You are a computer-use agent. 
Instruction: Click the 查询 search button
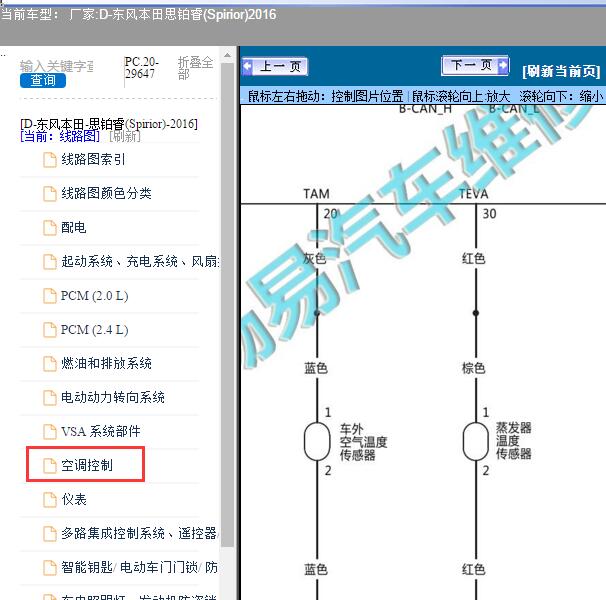pyautogui.click(x=43, y=80)
